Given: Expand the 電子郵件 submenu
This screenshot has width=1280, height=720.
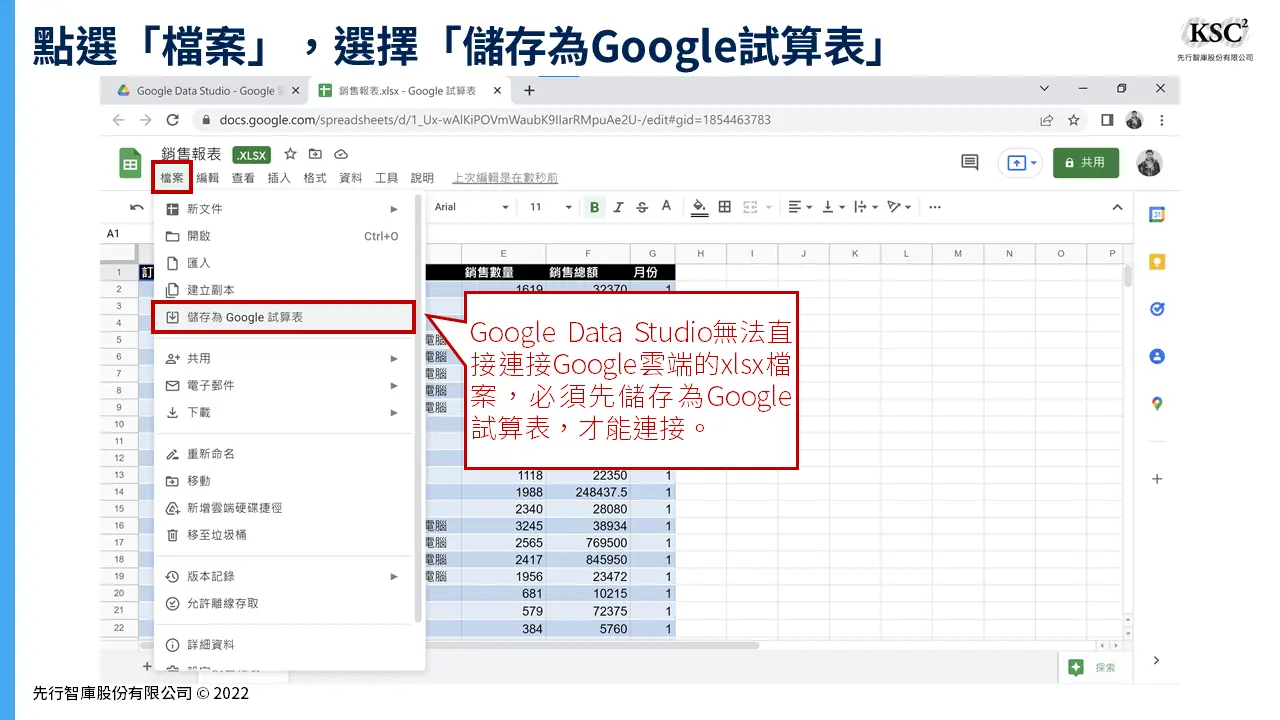Looking at the screenshot, I should (x=284, y=385).
